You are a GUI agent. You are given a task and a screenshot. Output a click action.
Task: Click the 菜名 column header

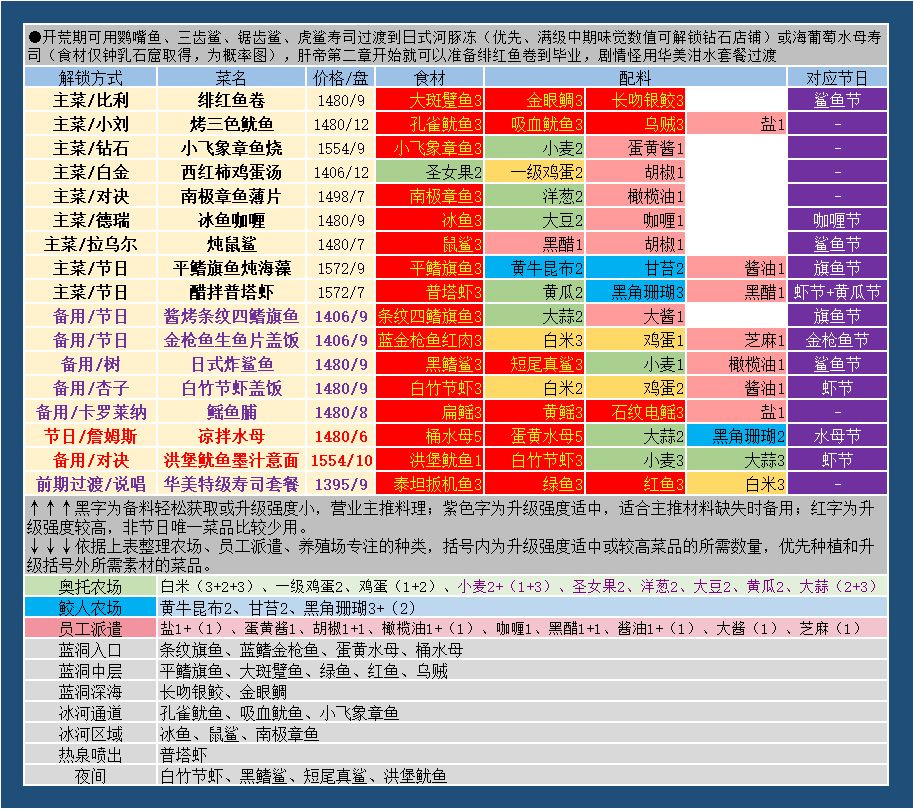[x=231, y=77]
